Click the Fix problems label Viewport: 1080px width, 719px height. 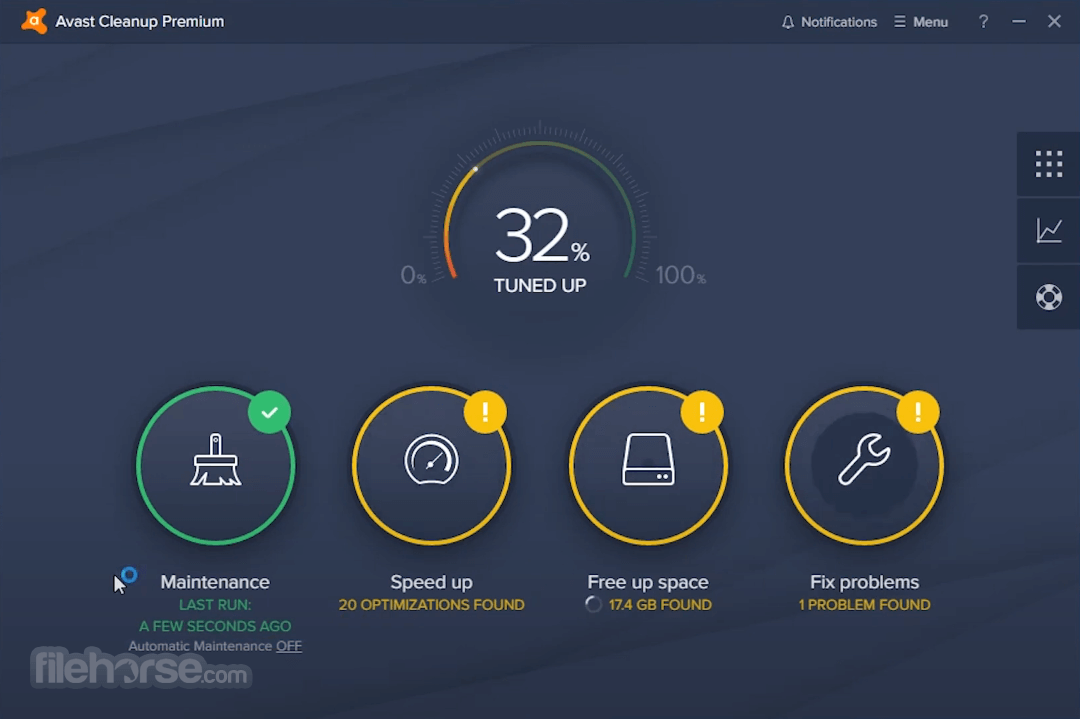coord(864,582)
